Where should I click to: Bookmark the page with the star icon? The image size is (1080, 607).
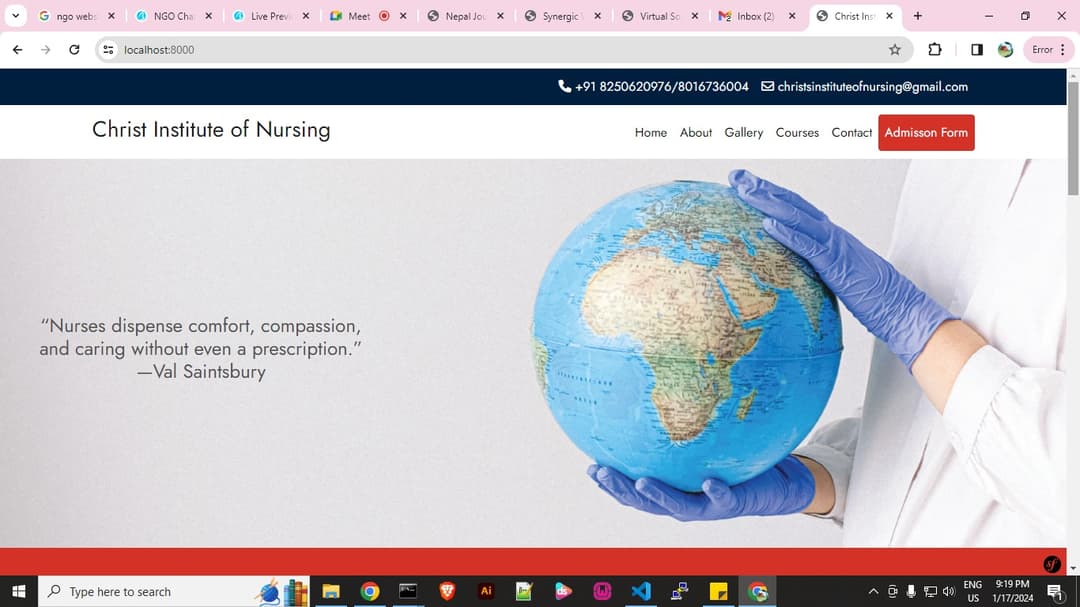point(895,49)
